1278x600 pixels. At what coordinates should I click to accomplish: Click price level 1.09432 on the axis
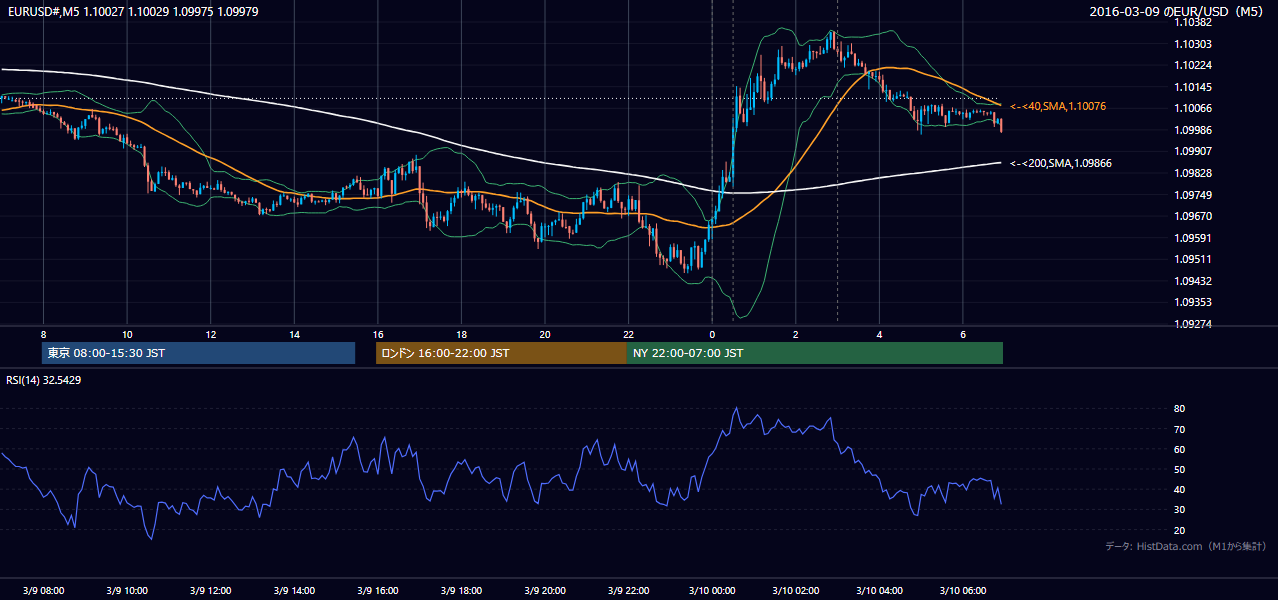click(1194, 281)
